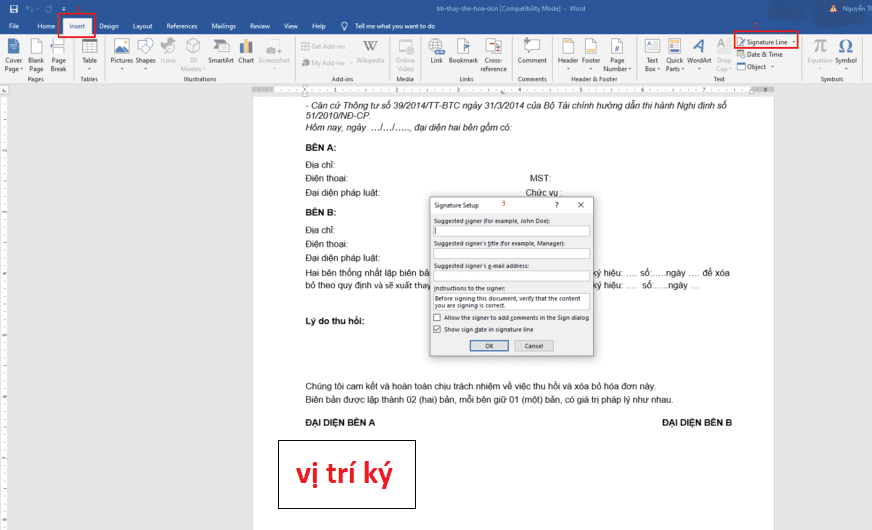Insert Date & Time

tap(760, 55)
